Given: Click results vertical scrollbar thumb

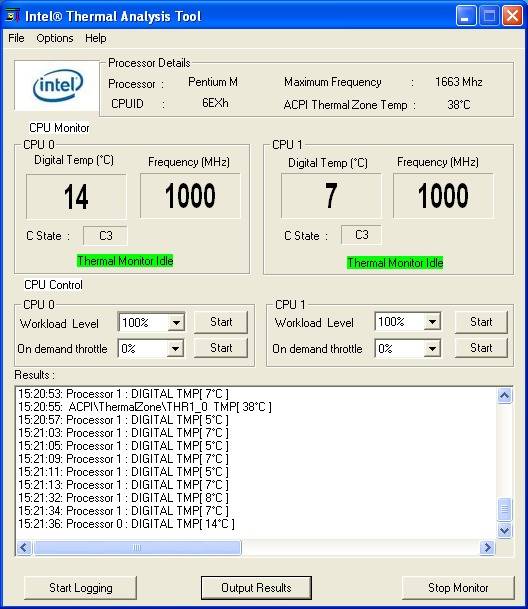Looking at the screenshot, I should click(x=504, y=509).
